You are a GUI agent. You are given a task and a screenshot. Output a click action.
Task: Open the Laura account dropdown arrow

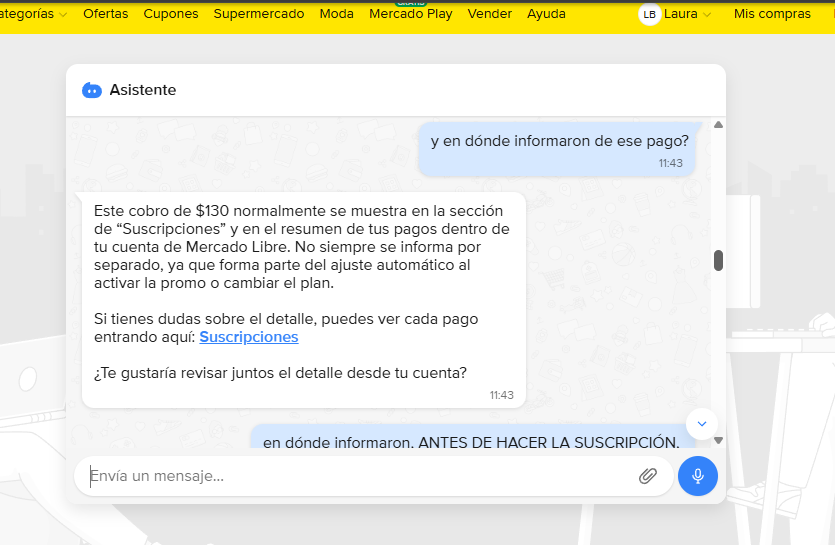point(707,15)
